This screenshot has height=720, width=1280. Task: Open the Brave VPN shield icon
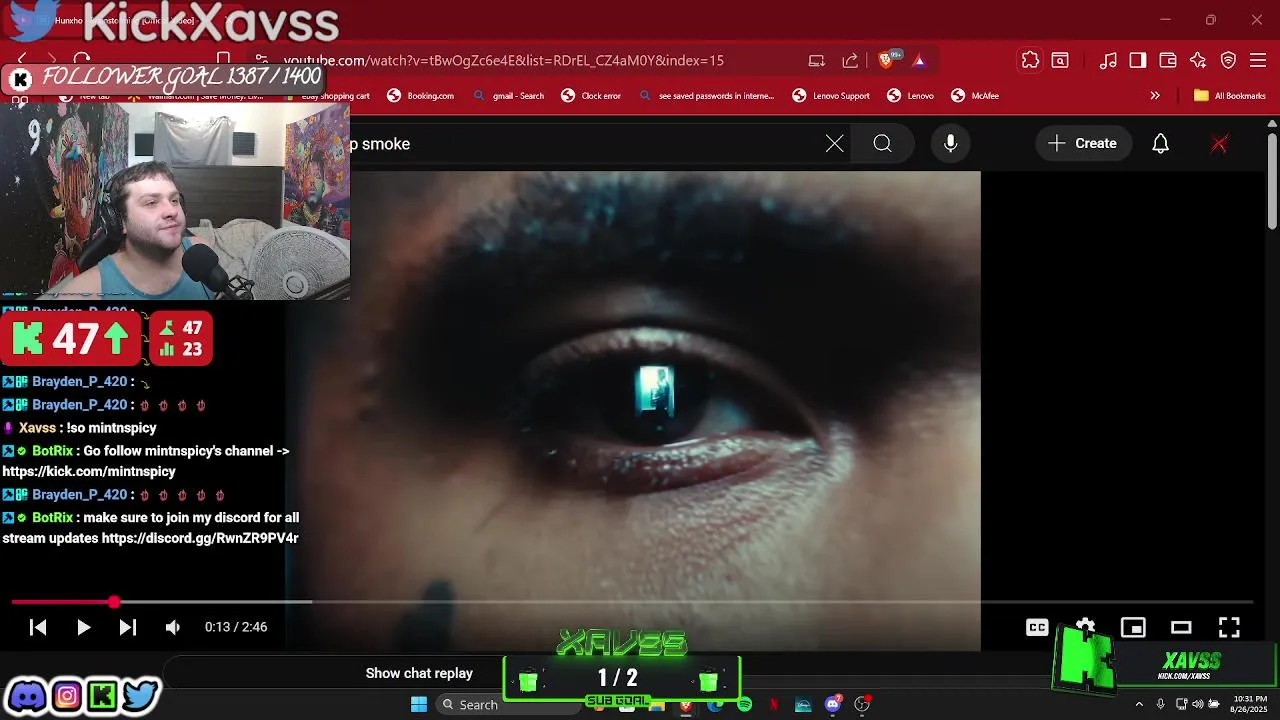pos(1229,60)
